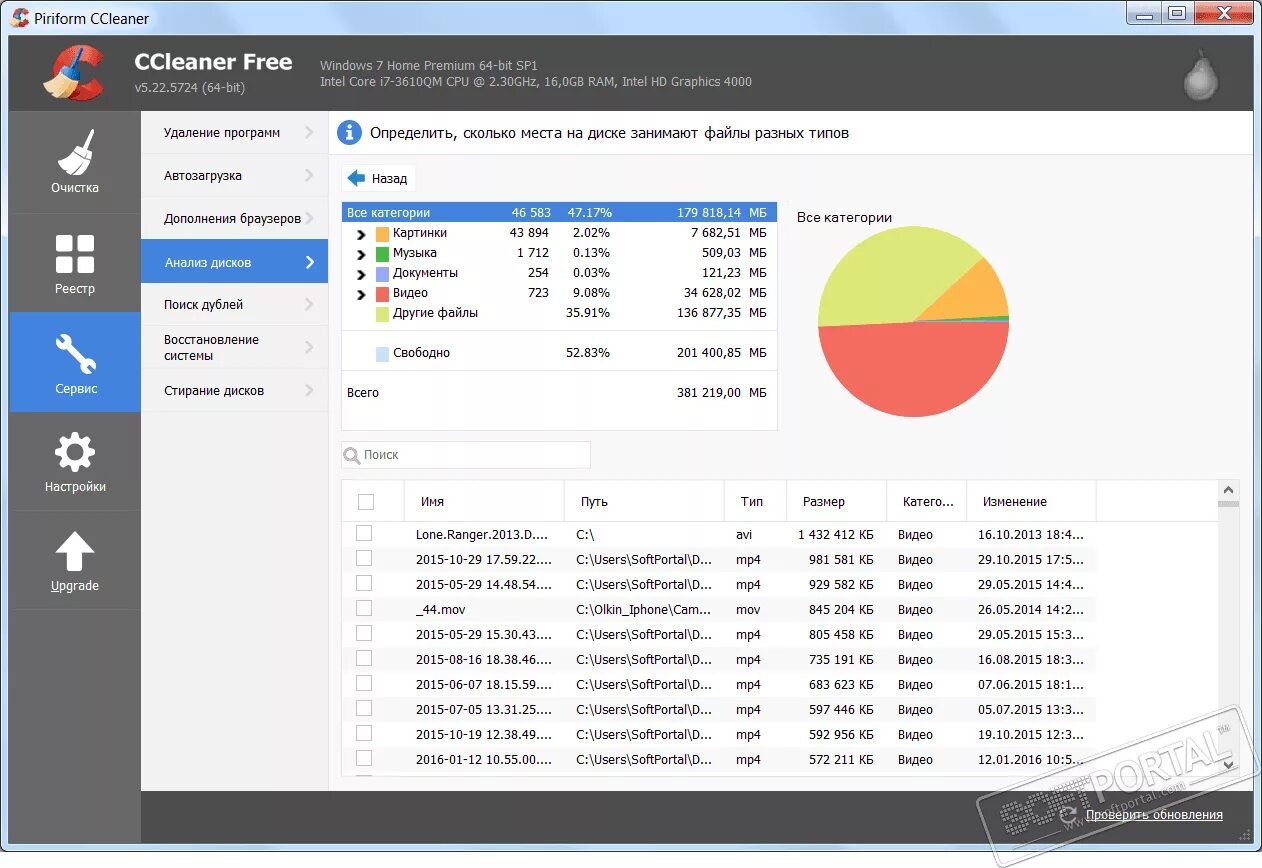1262x868 pixels.
Task: Check the 2015-08-16 18.38.46 file checkbox
Action: coord(364,658)
